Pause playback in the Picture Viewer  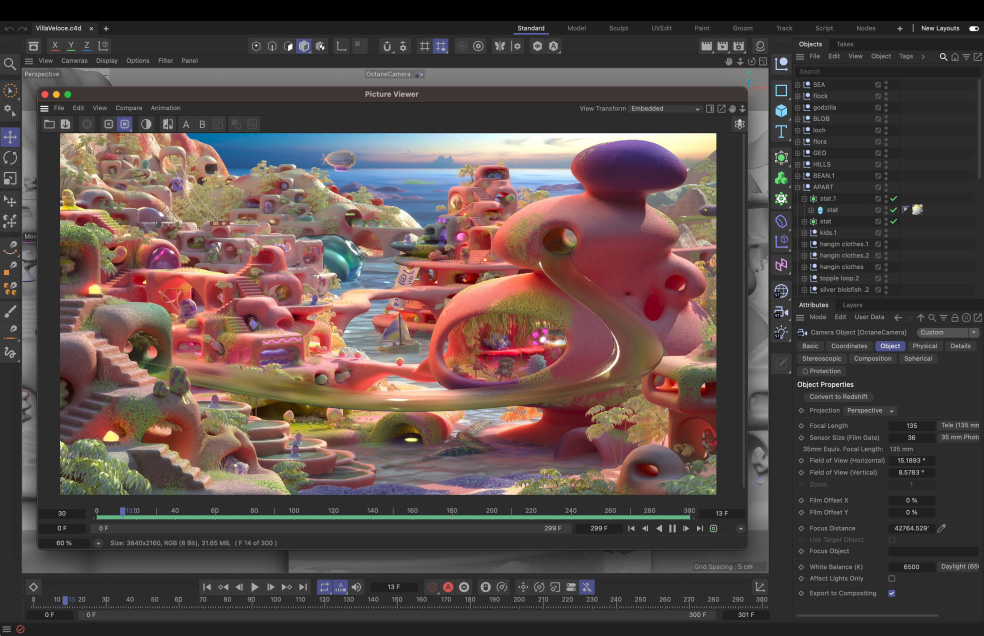pyautogui.click(x=672, y=528)
